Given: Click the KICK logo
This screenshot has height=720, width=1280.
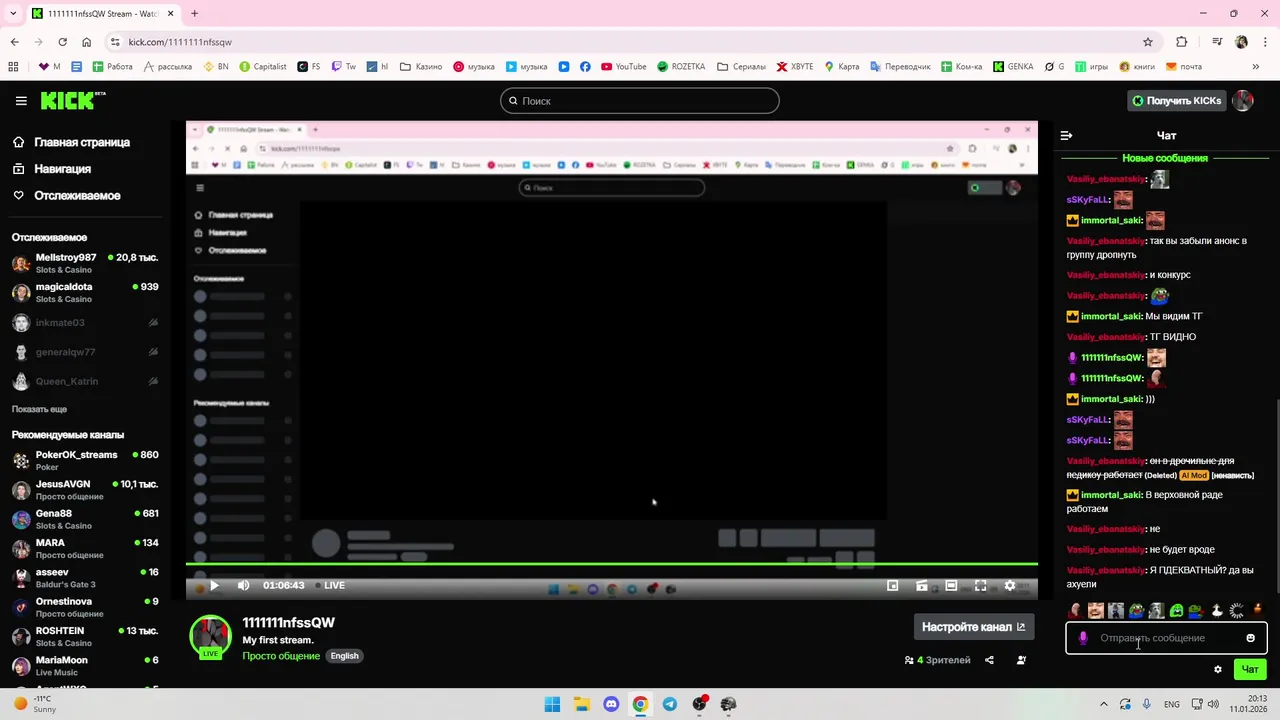Looking at the screenshot, I should point(72,101).
